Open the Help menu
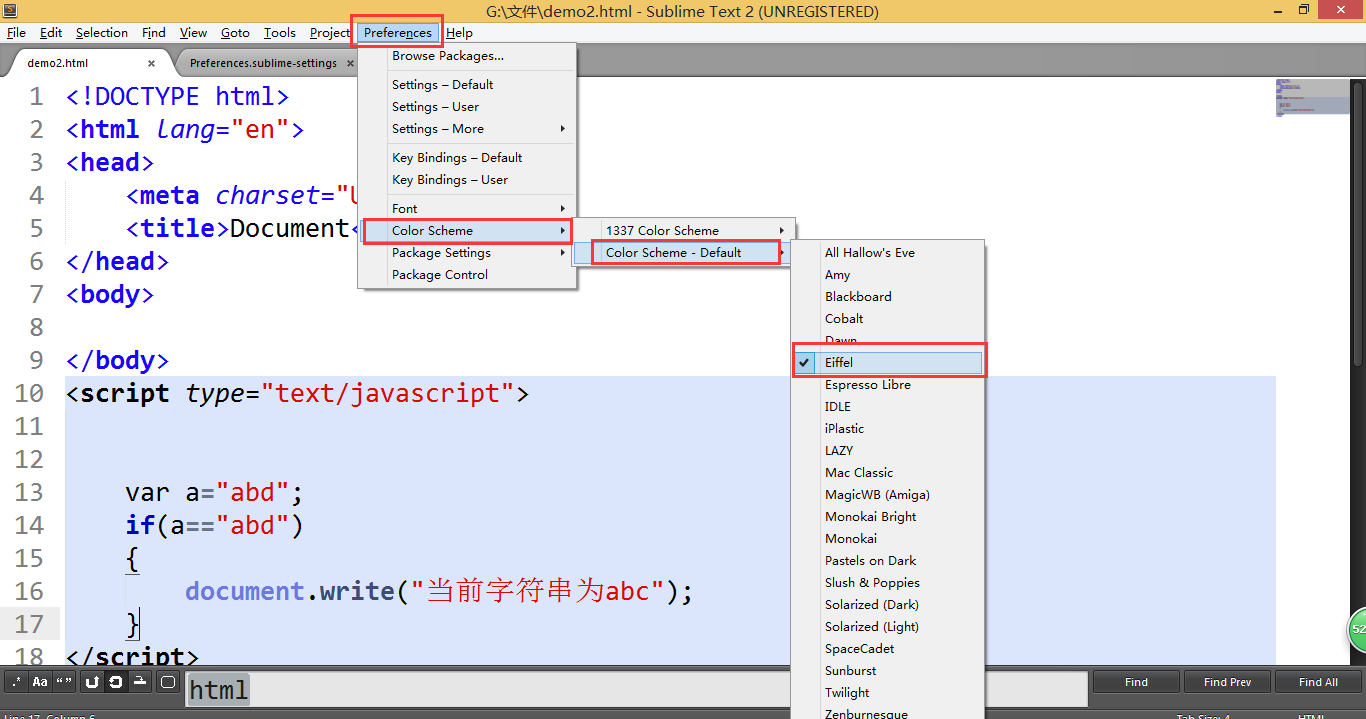Screen dimensions: 1366x719 pyautogui.click(x=459, y=33)
